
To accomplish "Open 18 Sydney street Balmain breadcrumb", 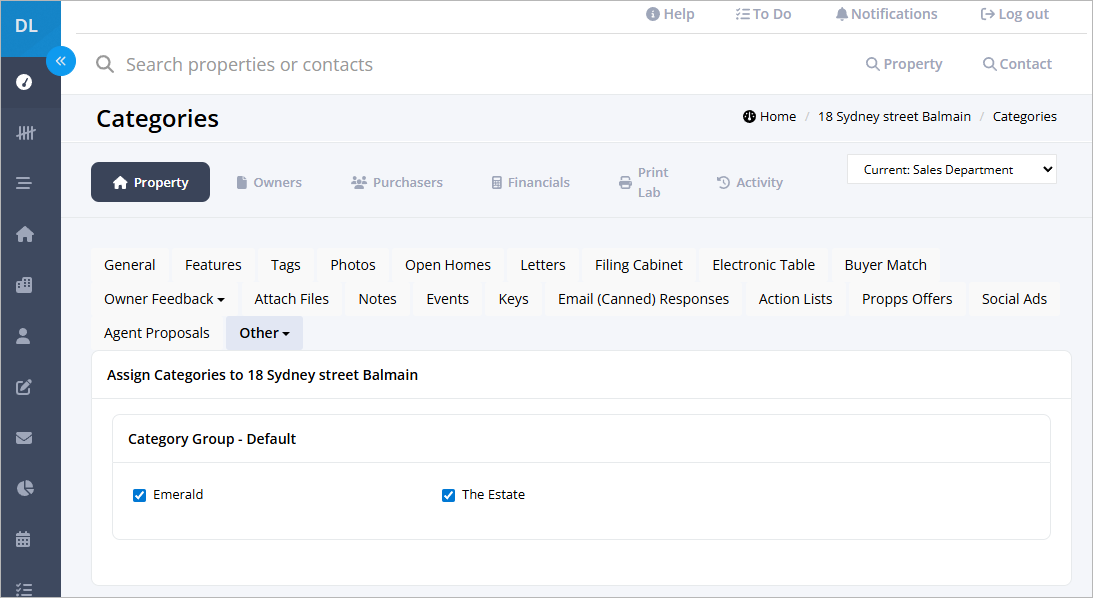I will 894,116.
